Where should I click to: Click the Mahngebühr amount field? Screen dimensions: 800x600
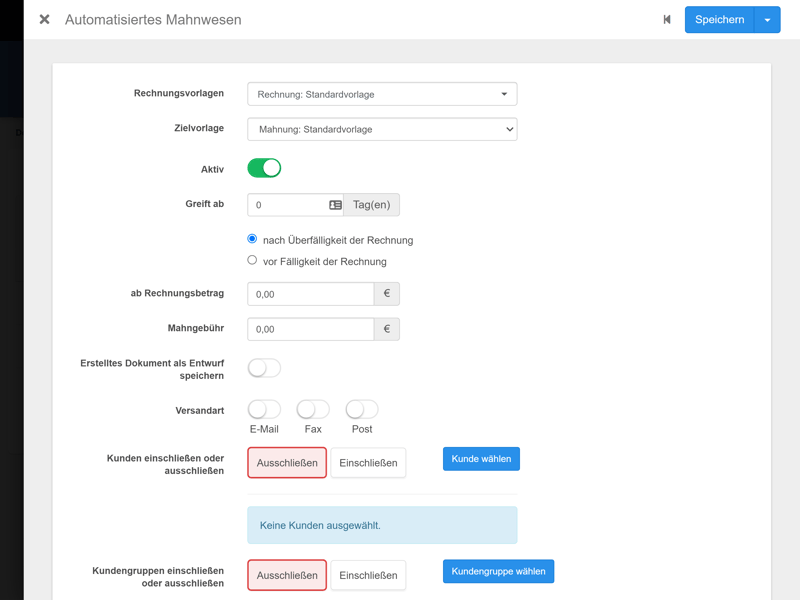pos(310,329)
